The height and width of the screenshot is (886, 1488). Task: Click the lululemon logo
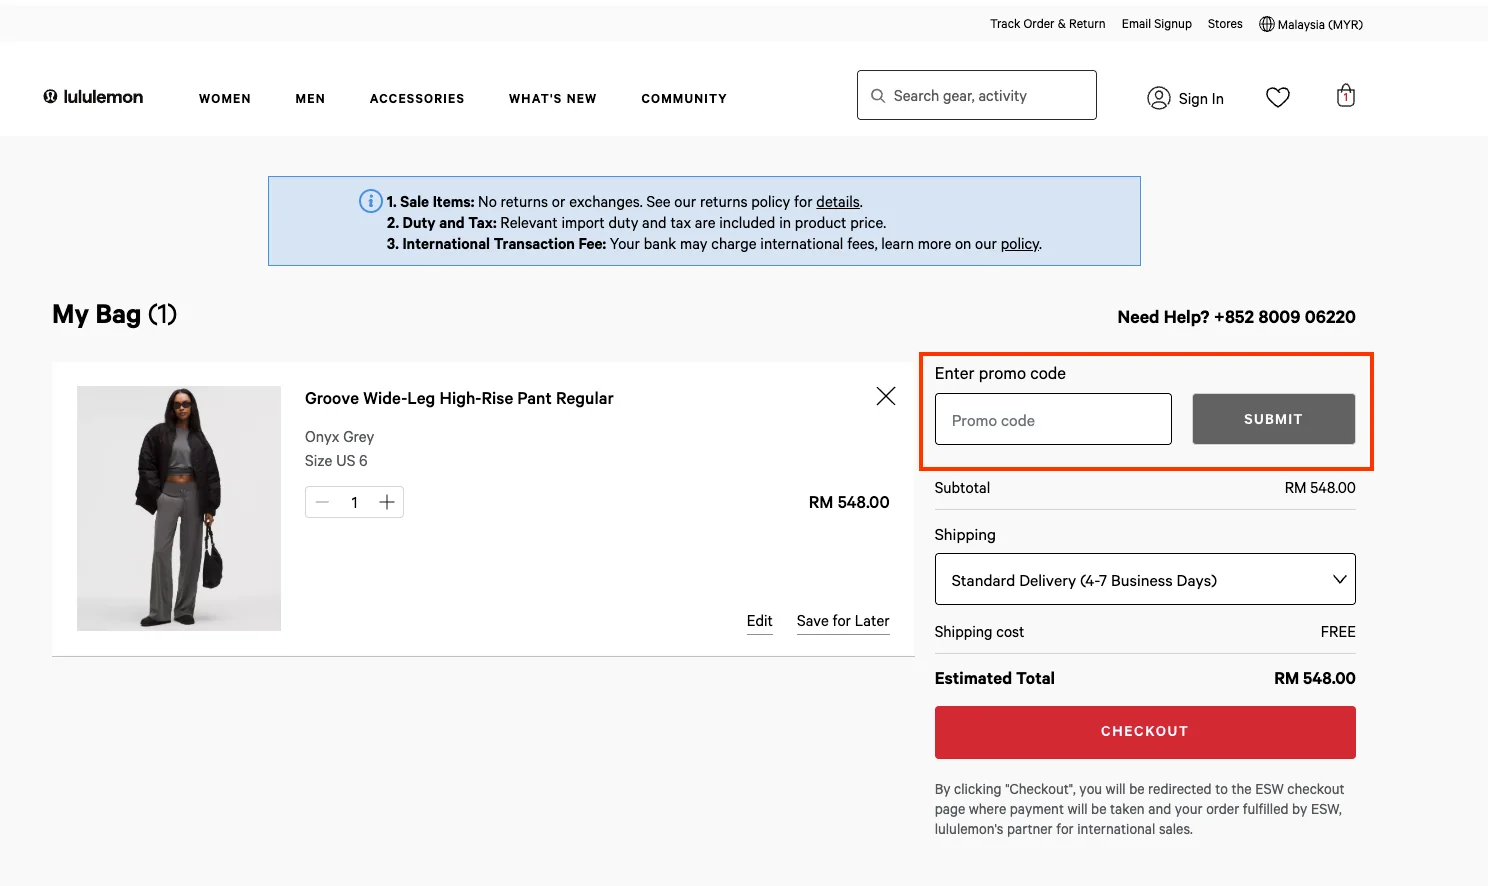point(93,97)
